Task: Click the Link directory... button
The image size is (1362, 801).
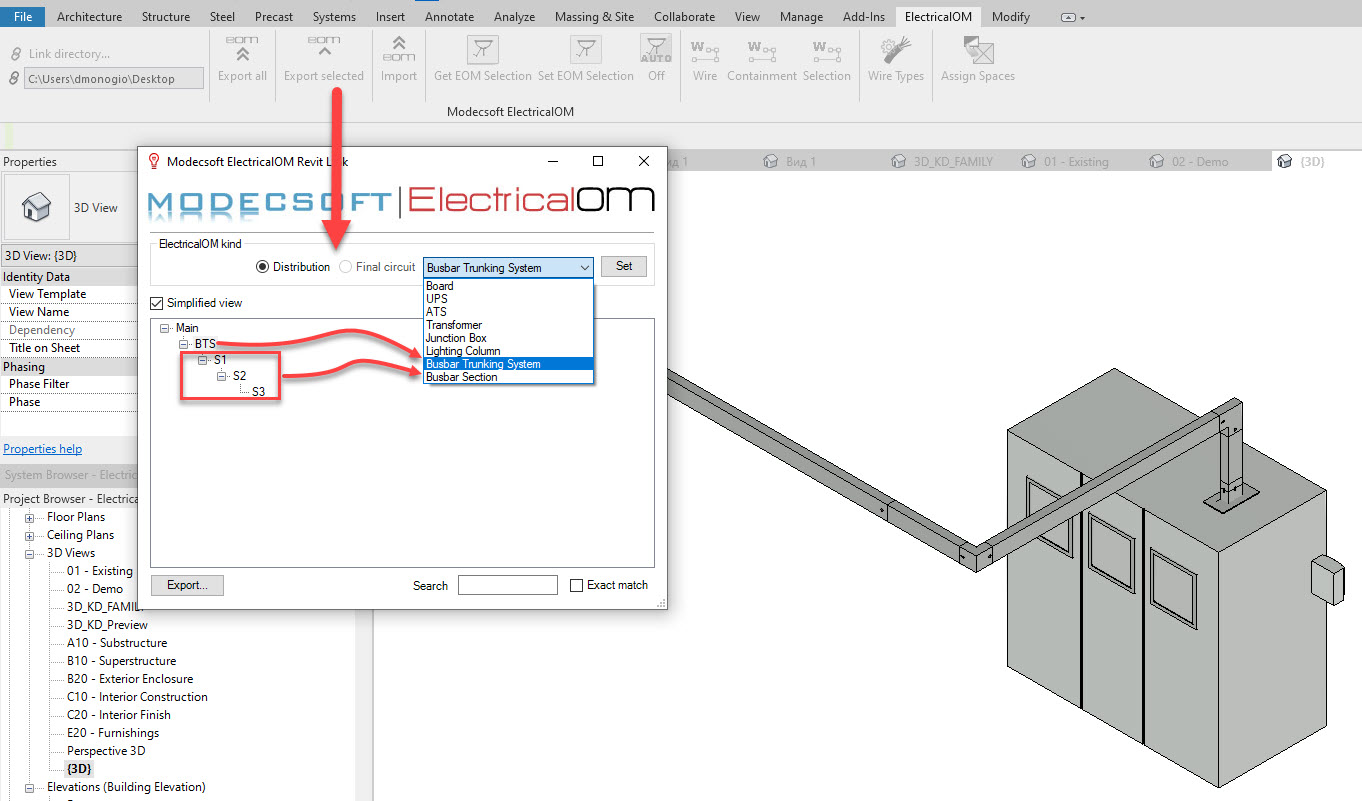Action: tap(69, 54)
